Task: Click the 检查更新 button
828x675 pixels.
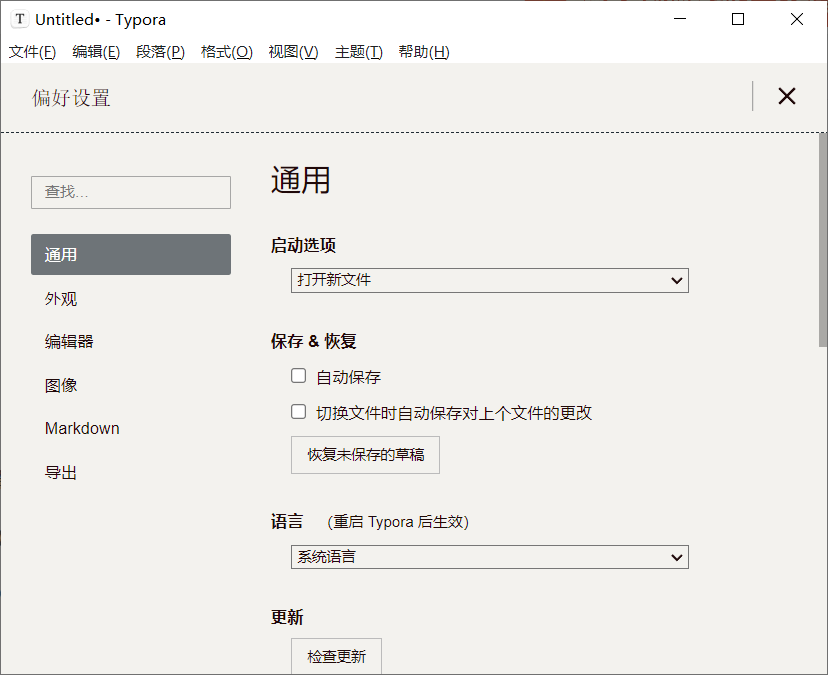Action: (x=336, y=656)
